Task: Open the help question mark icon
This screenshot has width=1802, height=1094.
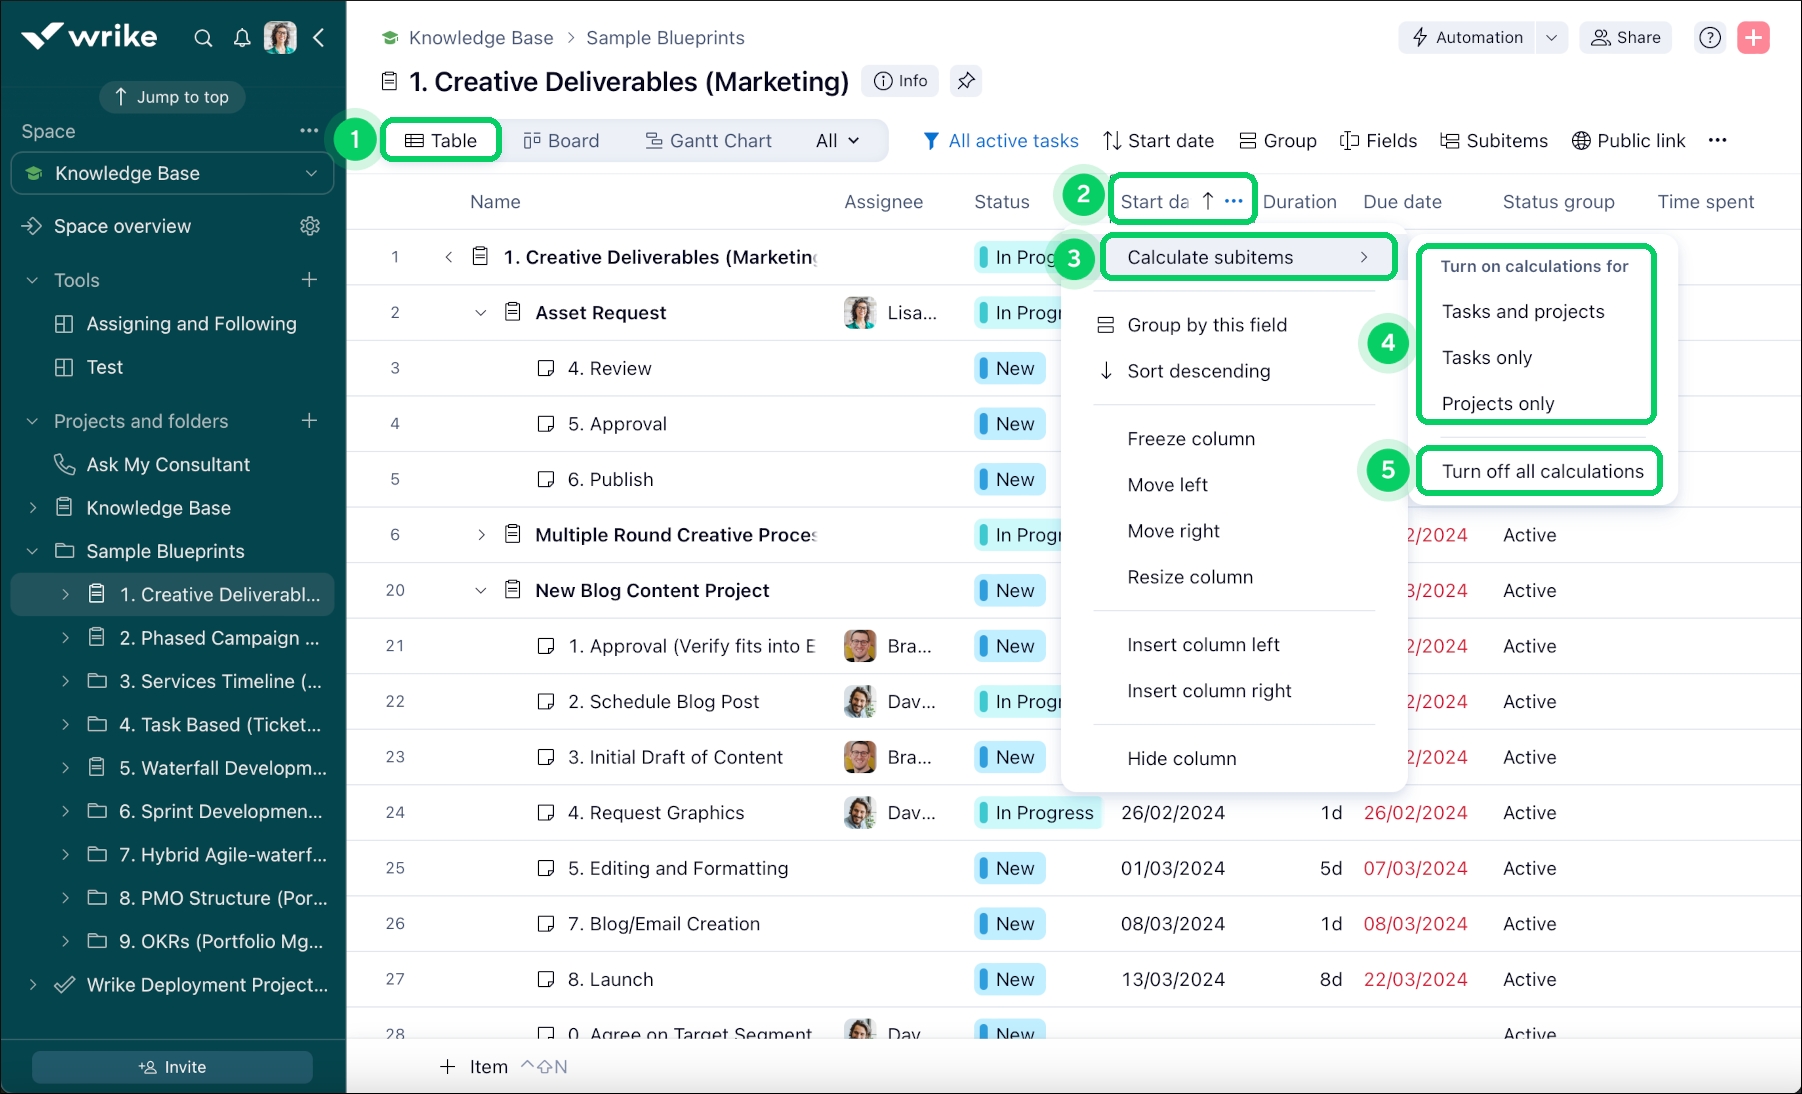Action: 1709,38
